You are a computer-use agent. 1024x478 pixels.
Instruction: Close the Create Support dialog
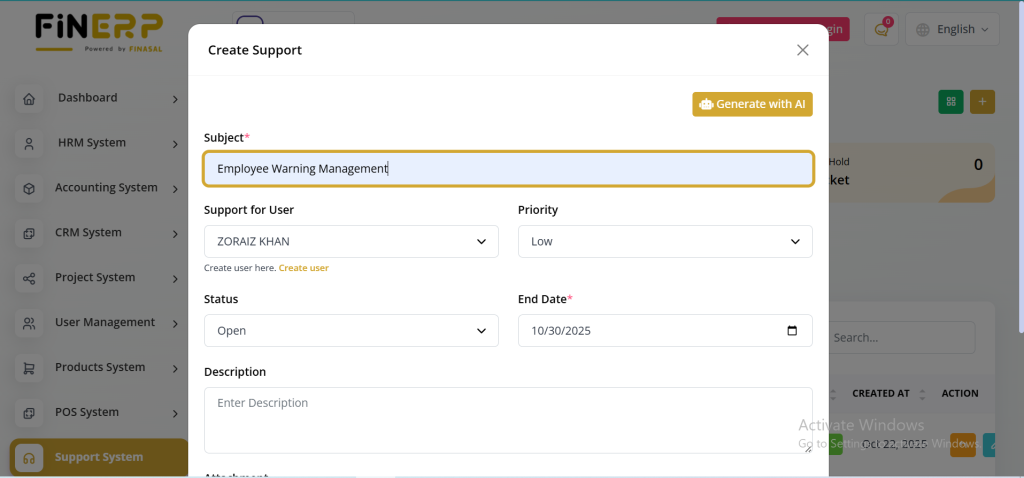point(802,50)
